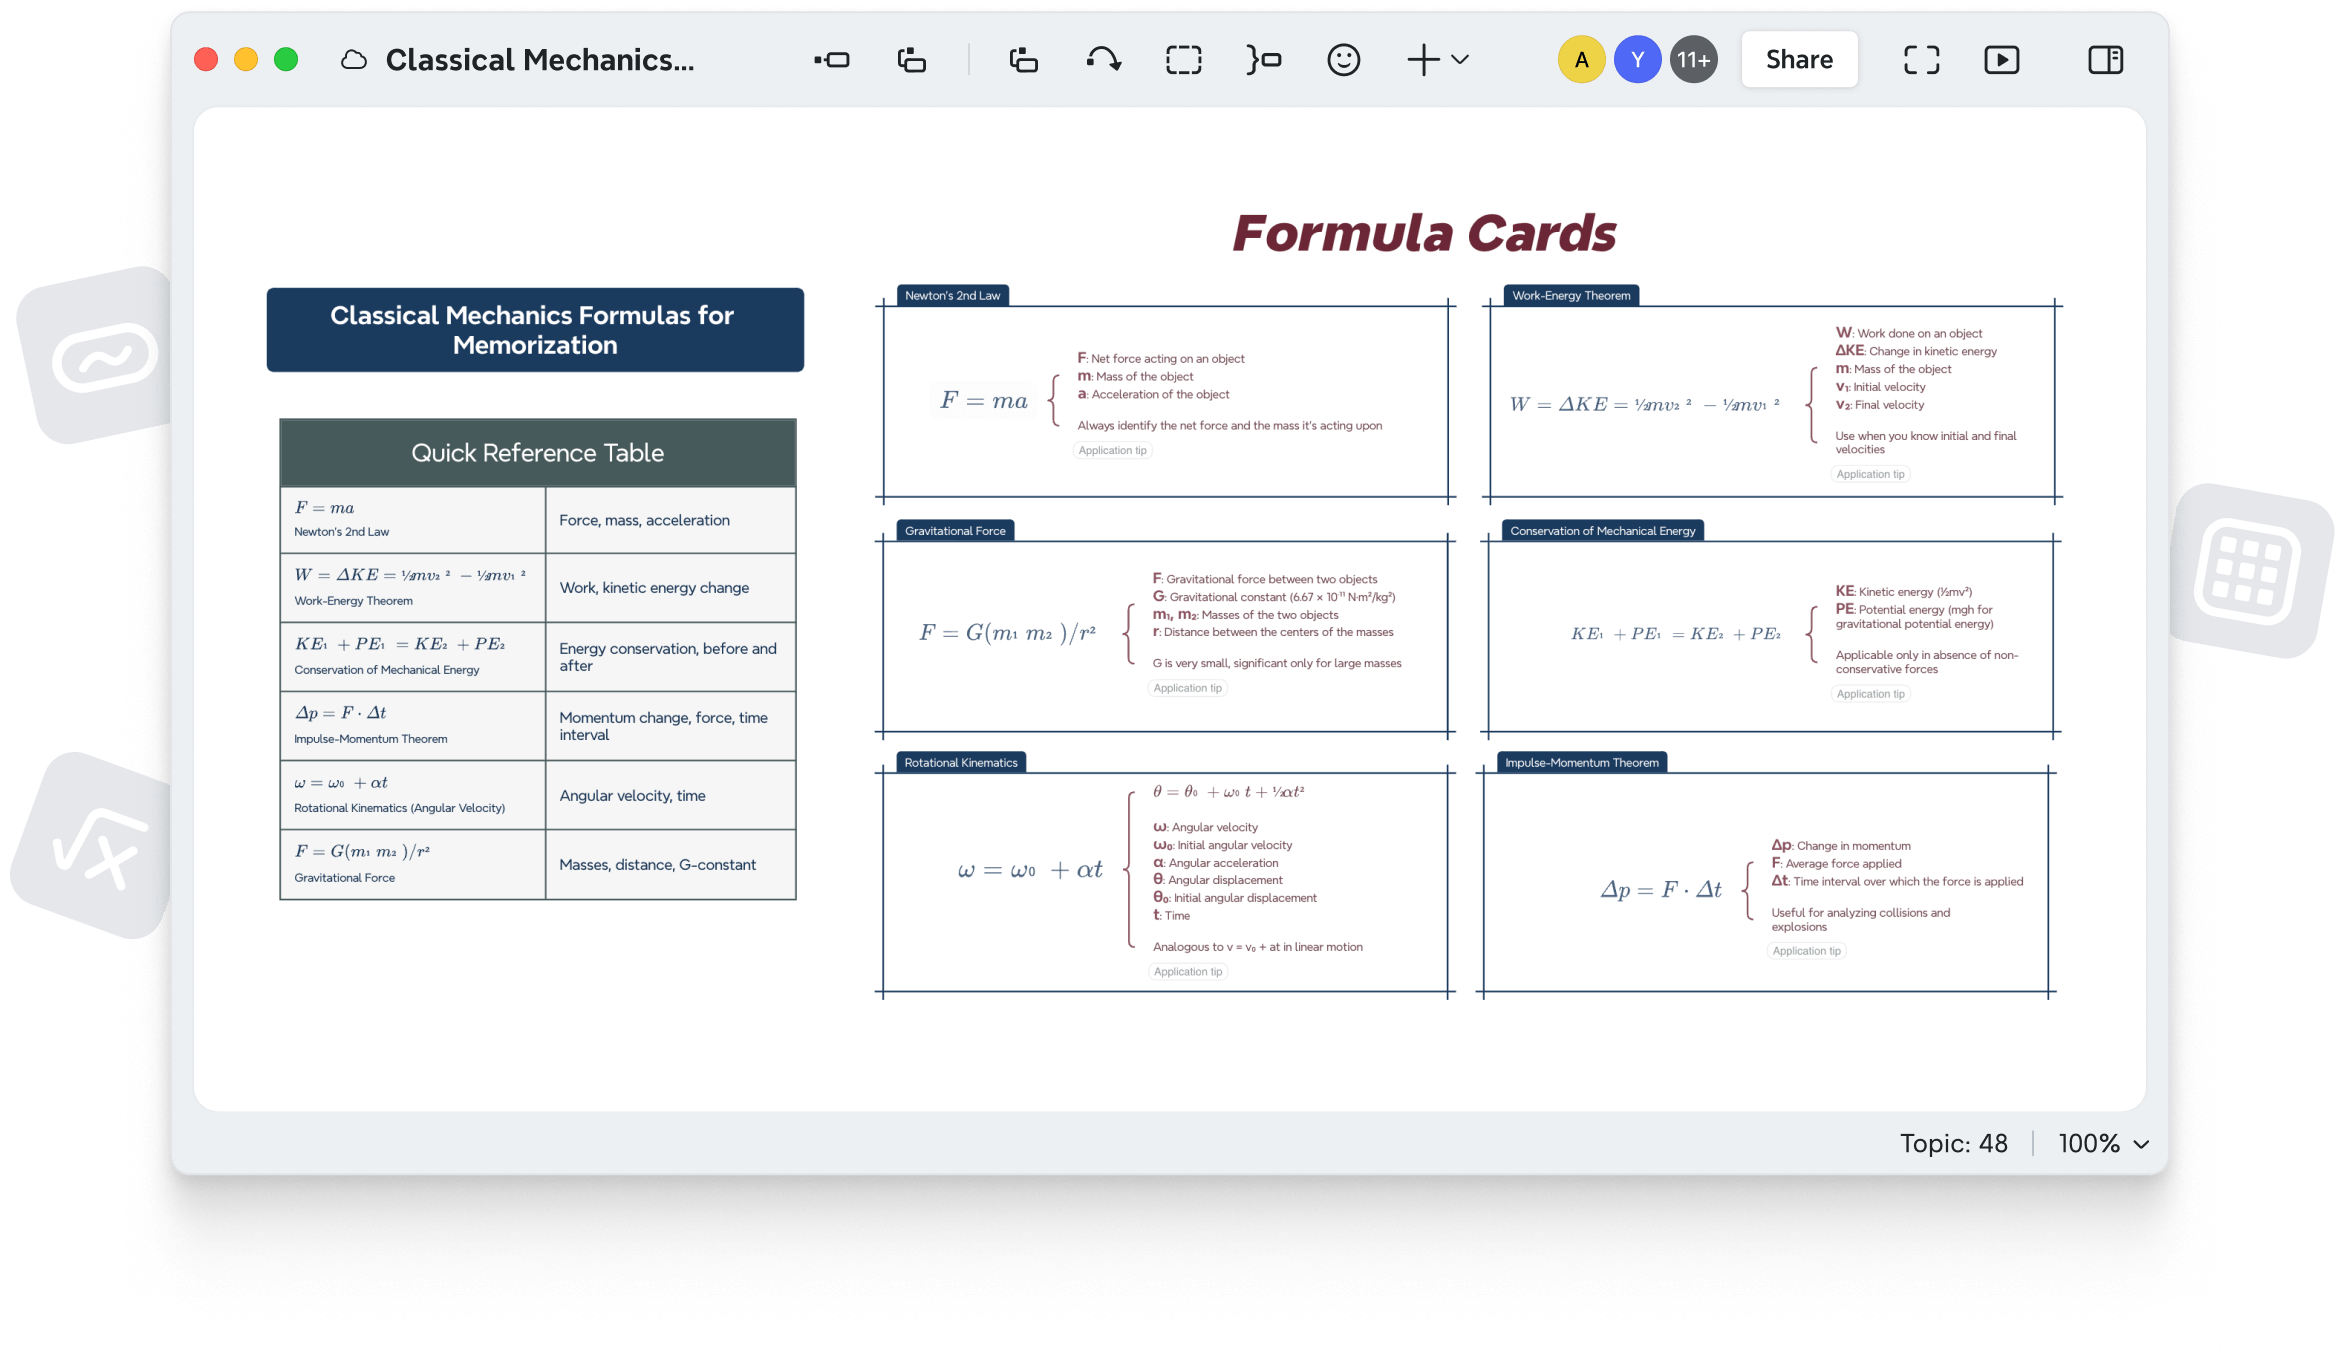Insert a subtopic using the toolbar icon

(x=911, y=59)
